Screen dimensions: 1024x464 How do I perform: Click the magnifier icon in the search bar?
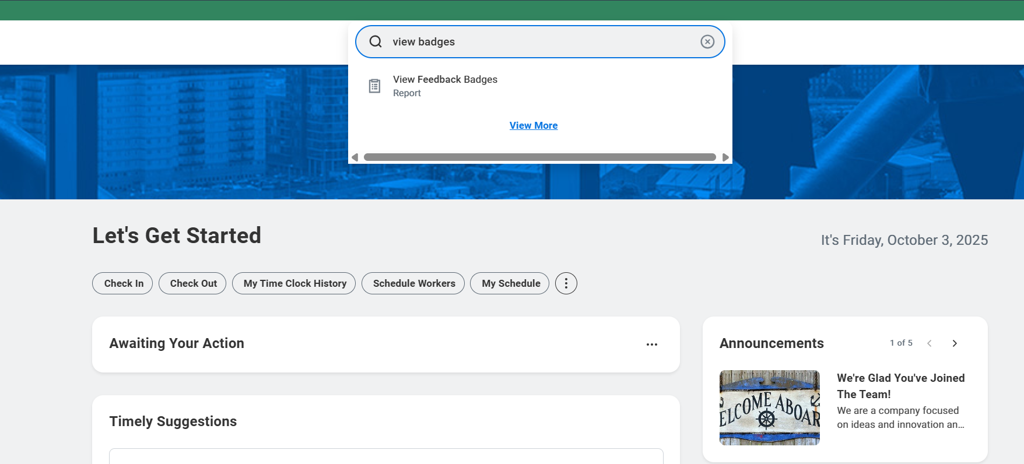point(376,42)
